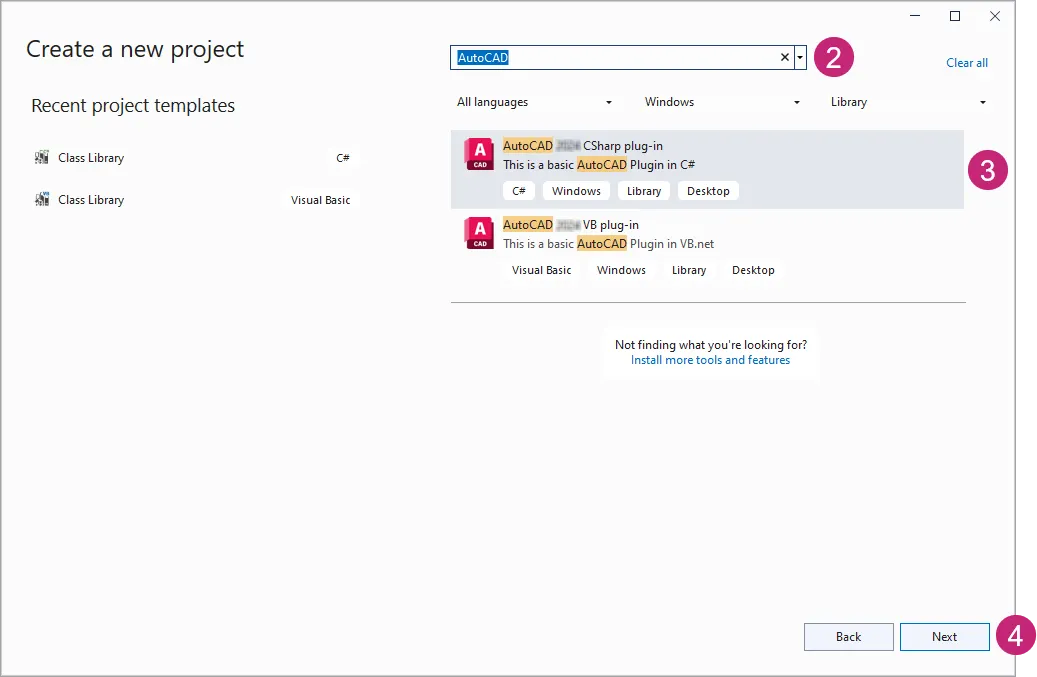Open the Windows platform filter dropdown
The image size is (1037, 677).
pos(722,102)
